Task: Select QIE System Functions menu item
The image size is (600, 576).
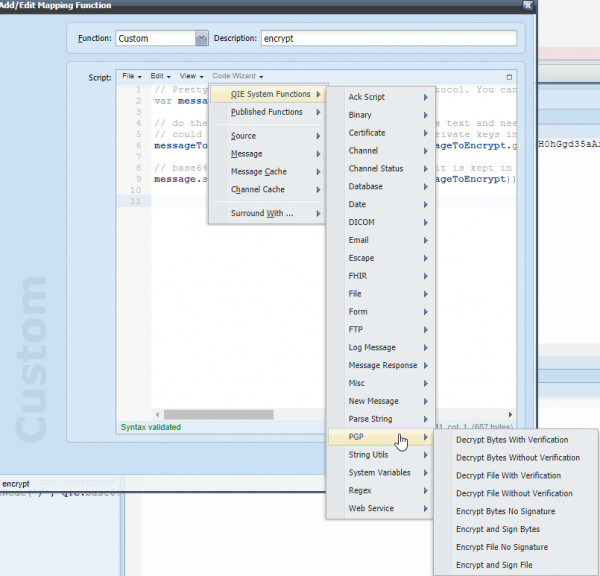Action: tap(268, 94)
